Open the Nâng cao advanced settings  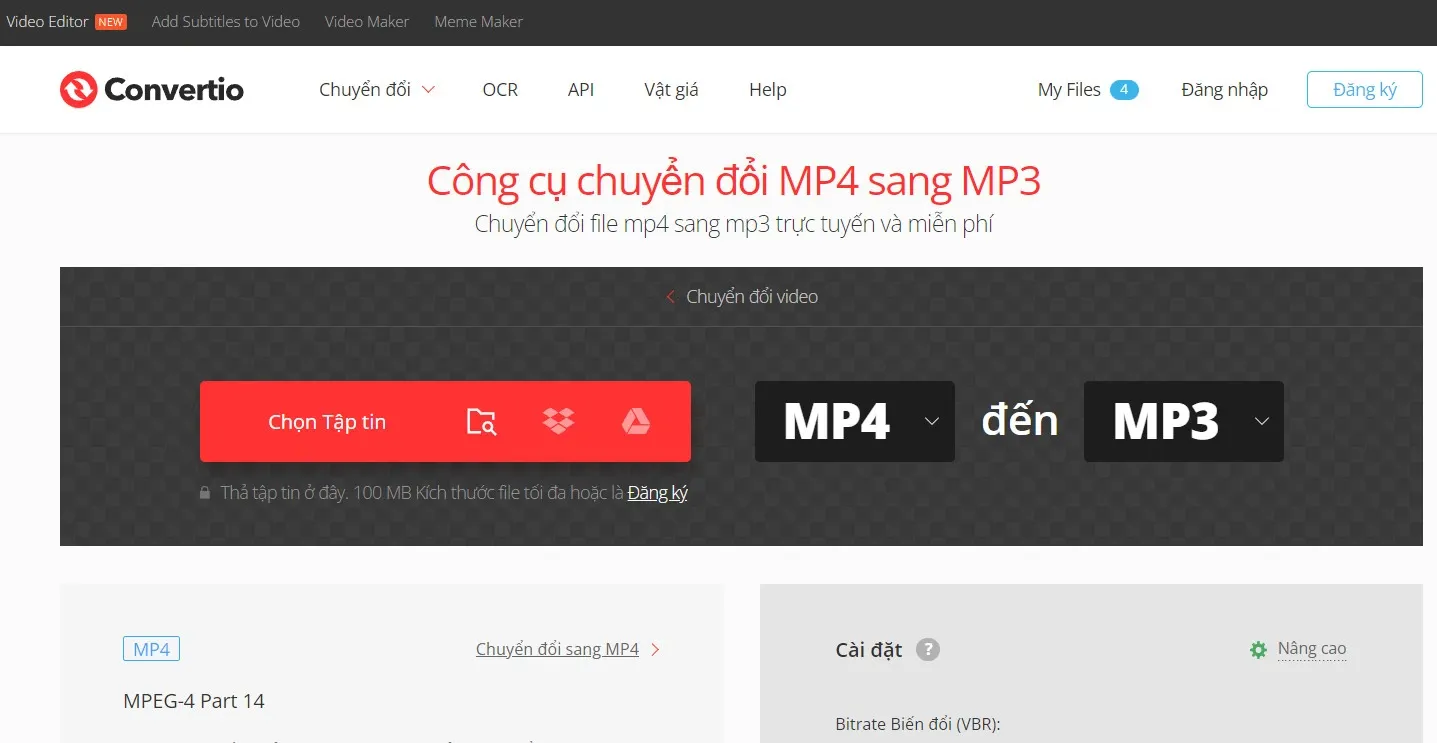(x=1312, y=649)
